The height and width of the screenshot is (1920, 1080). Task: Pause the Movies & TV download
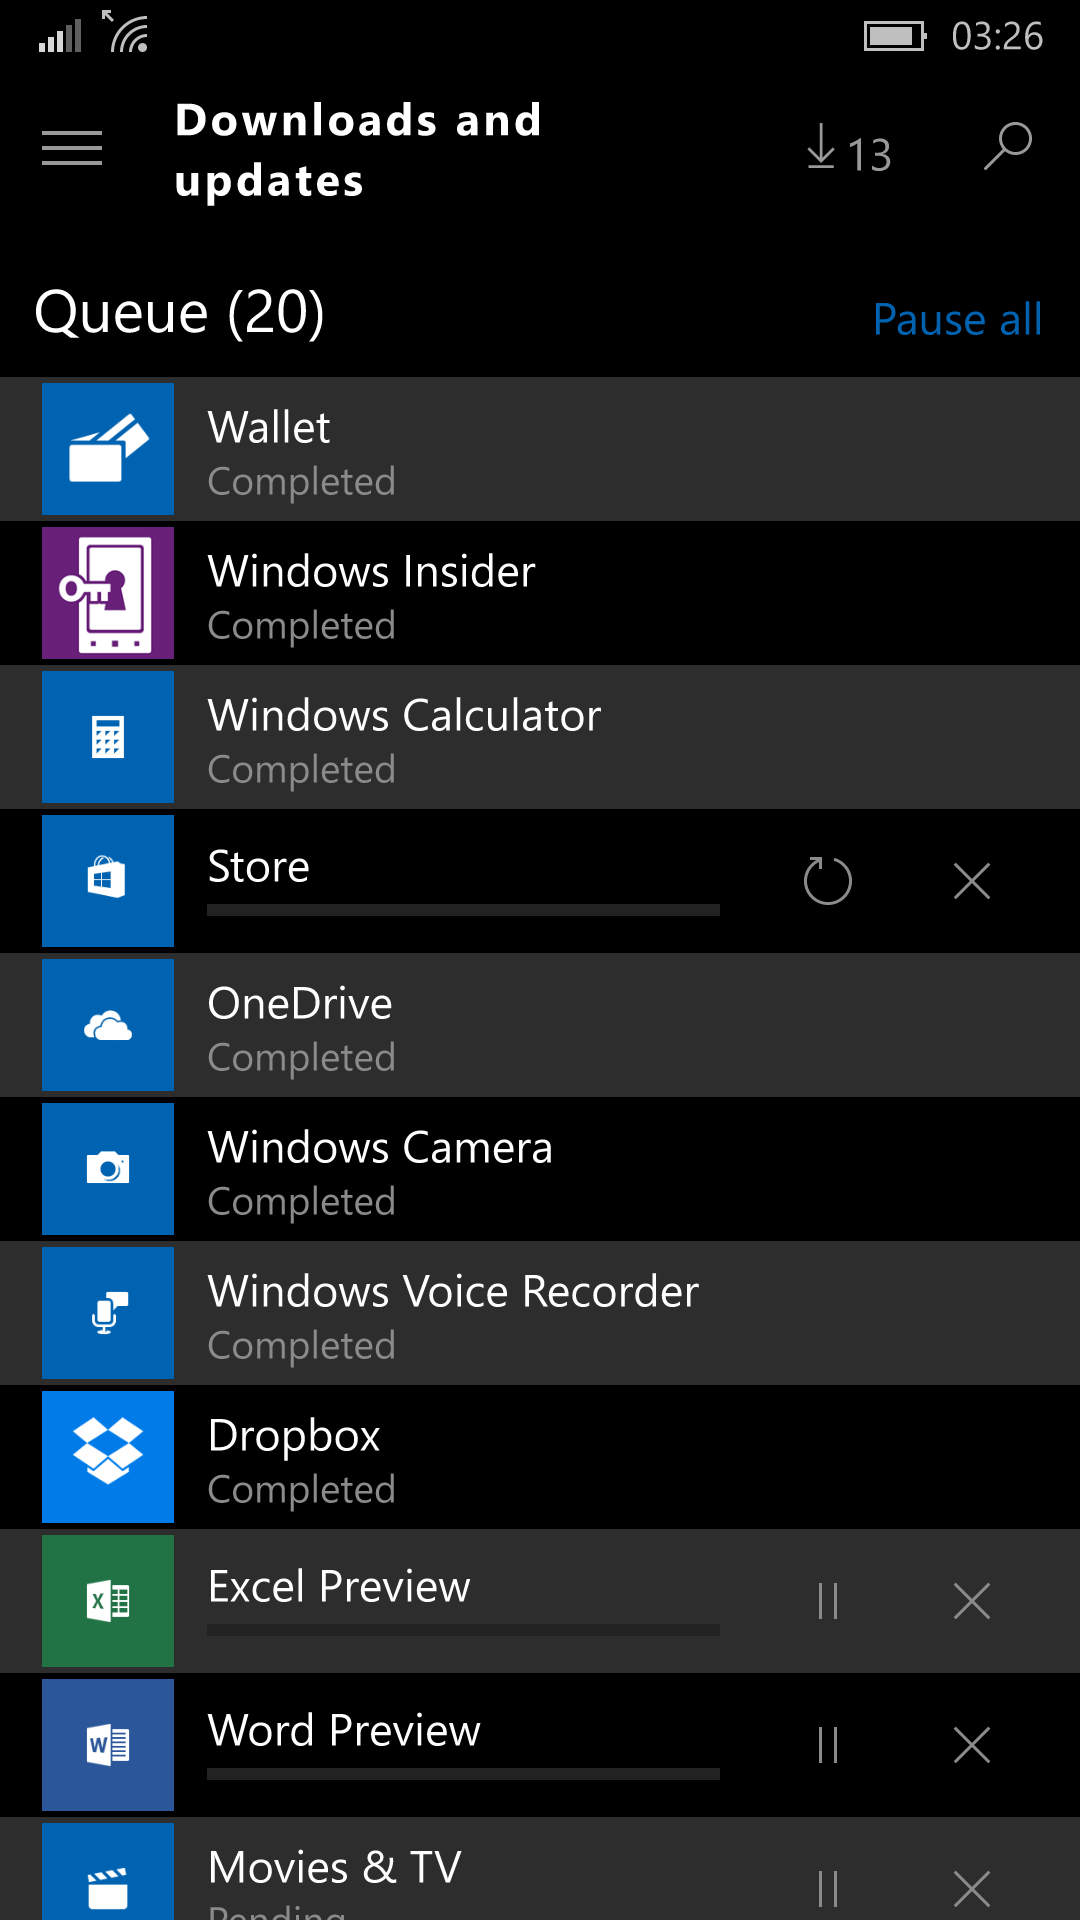click(x=827, y=1888)
